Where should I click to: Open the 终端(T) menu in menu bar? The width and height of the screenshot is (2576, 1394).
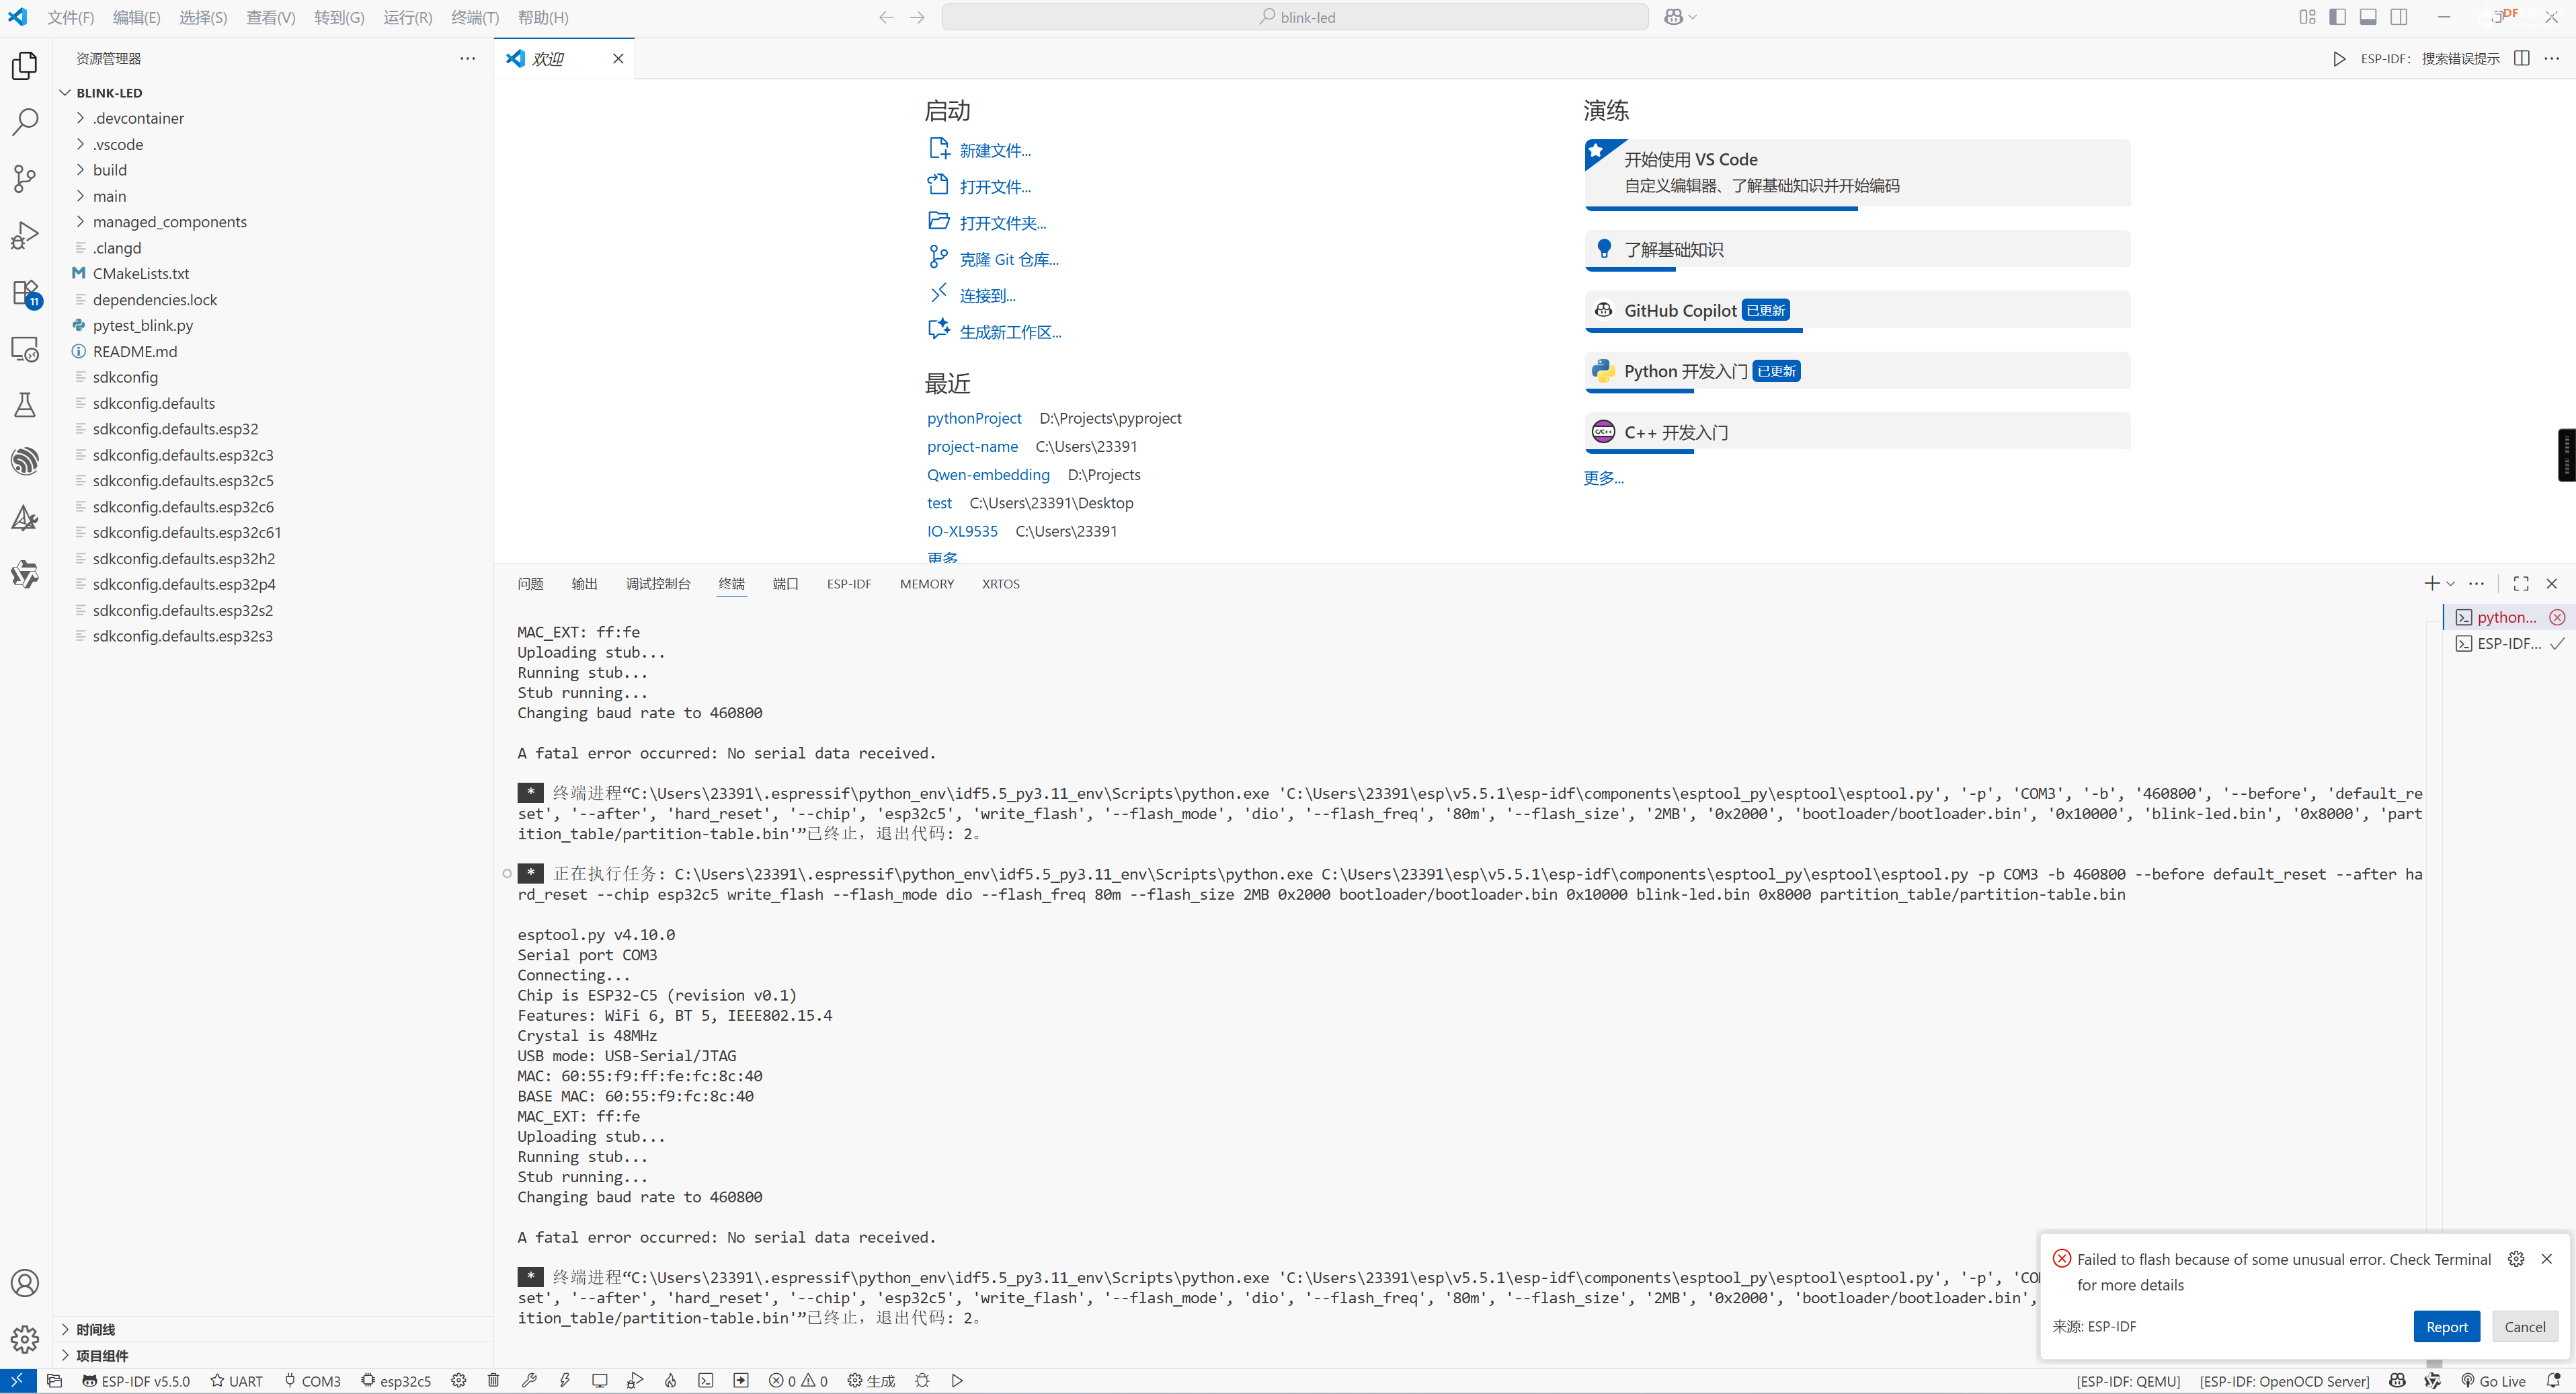[474, 17]
